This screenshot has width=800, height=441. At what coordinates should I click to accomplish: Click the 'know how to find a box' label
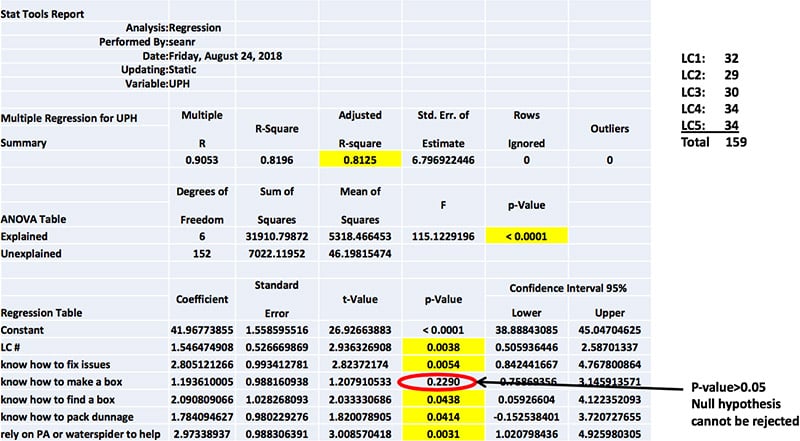[x=58, y=400]
